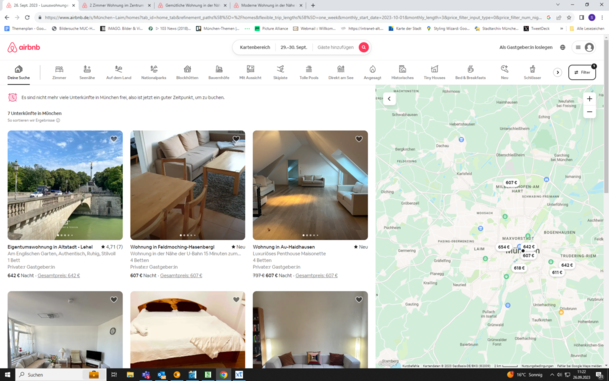Select the Nationalparks category icon
The image size is (609, 381).
tap(154, 69)
